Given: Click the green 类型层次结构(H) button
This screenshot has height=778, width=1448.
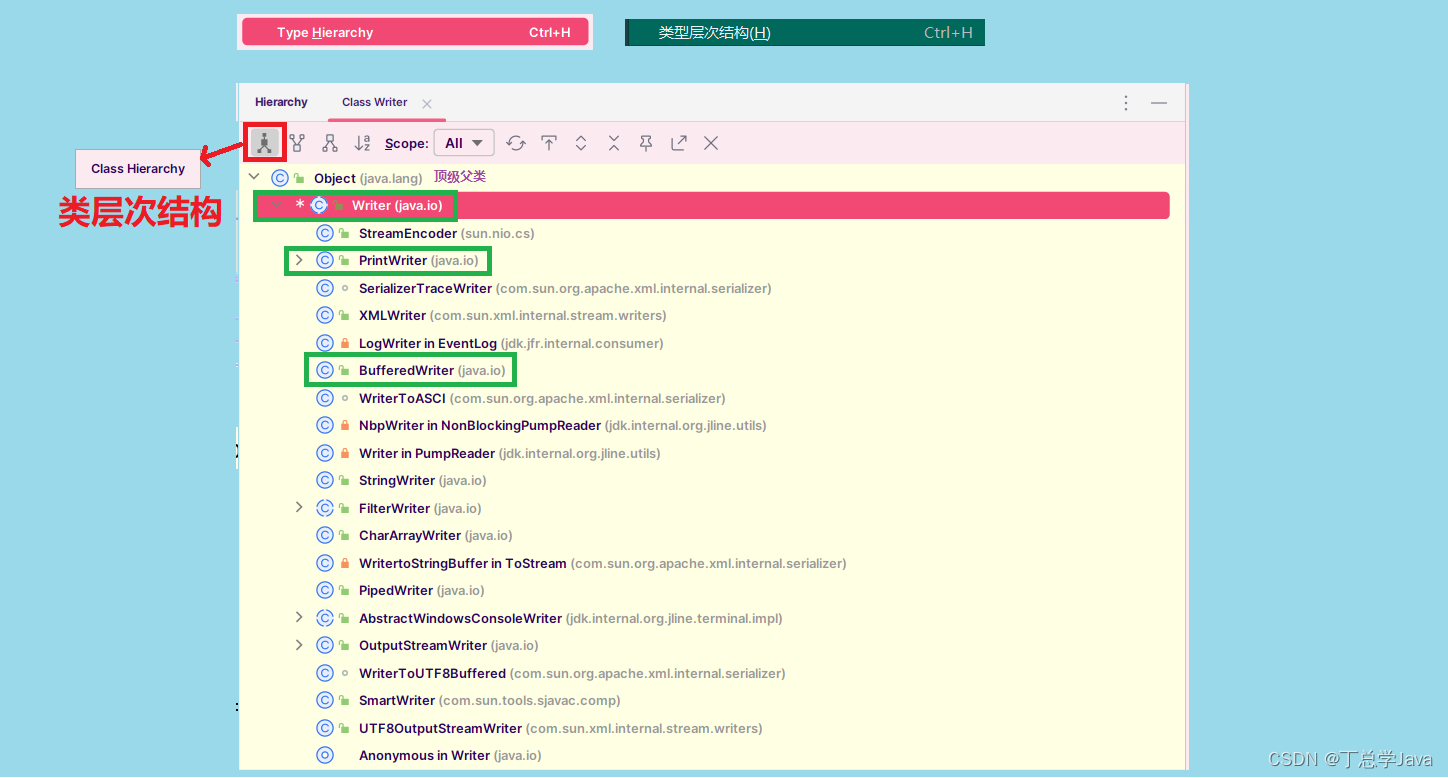Looking at the screenshot, I should pyautogui.click(x=804, y=31).
